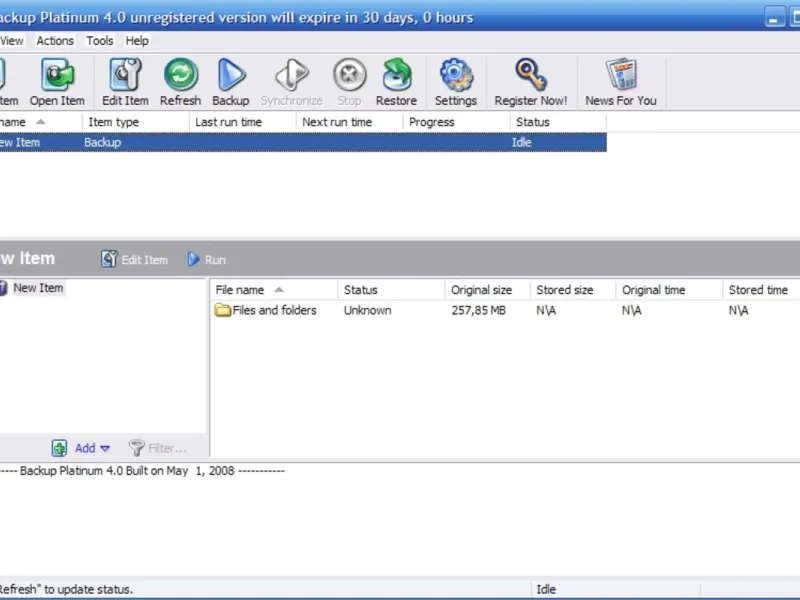The image size is (800, 600).
Task: Open News For You from toolbar
Action: pos(621,82)
